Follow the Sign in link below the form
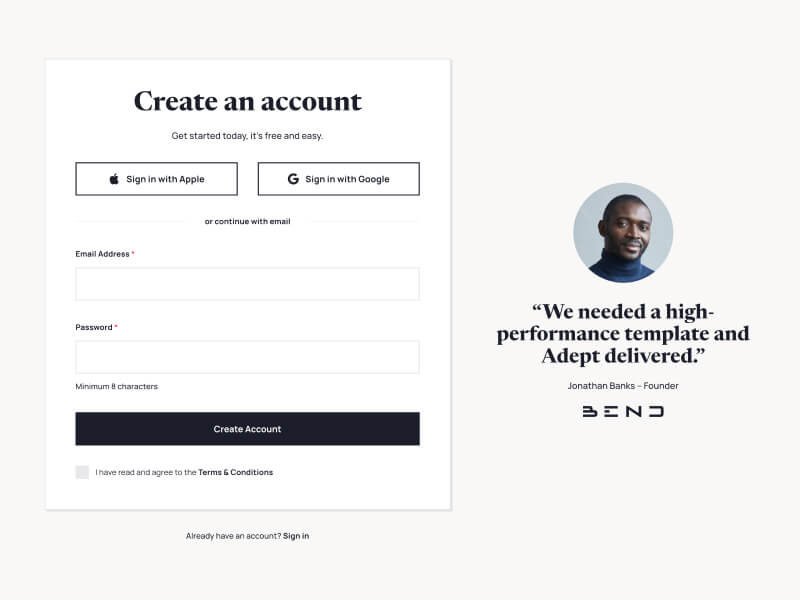The width and height of the screenshot is (800, 600). coord(296,536)
